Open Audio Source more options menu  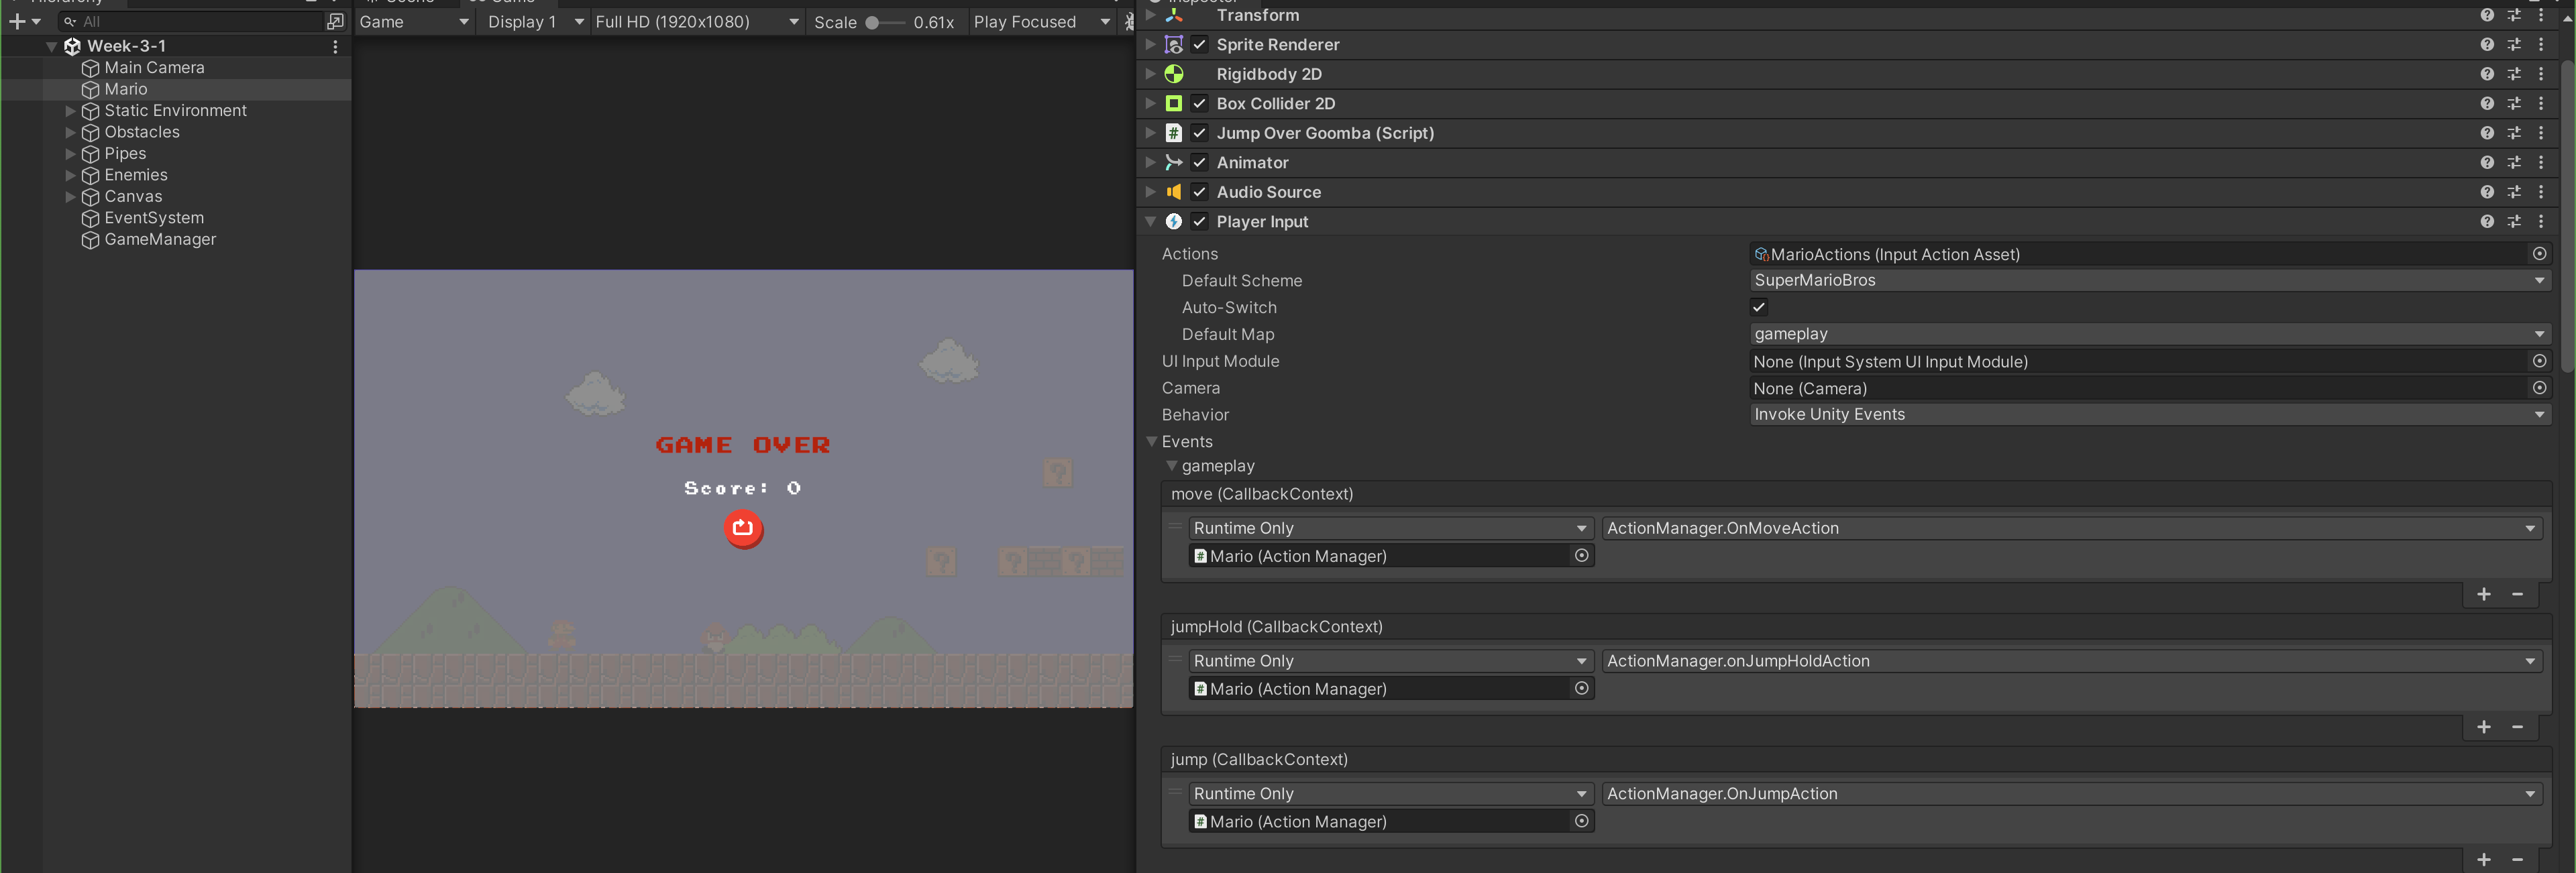tap(2540, 192)
